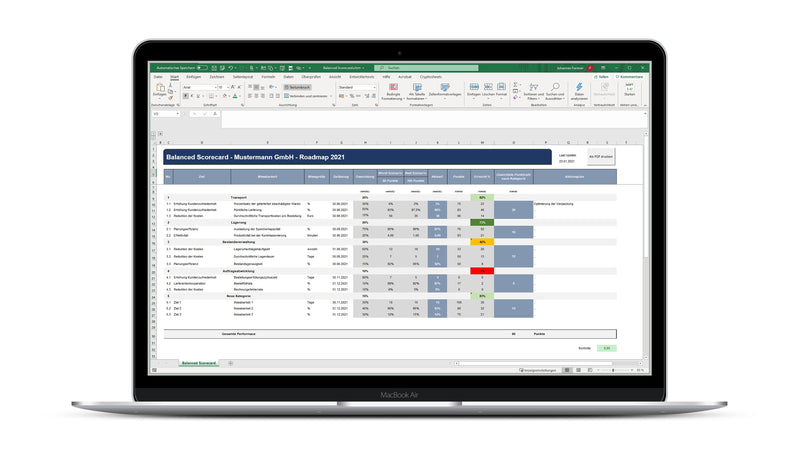Click the Einfügen paste clipboard icon
Image resolution: width=800 pixels, height=450 pixels.
pyautogui.click(x=160, y=87)
